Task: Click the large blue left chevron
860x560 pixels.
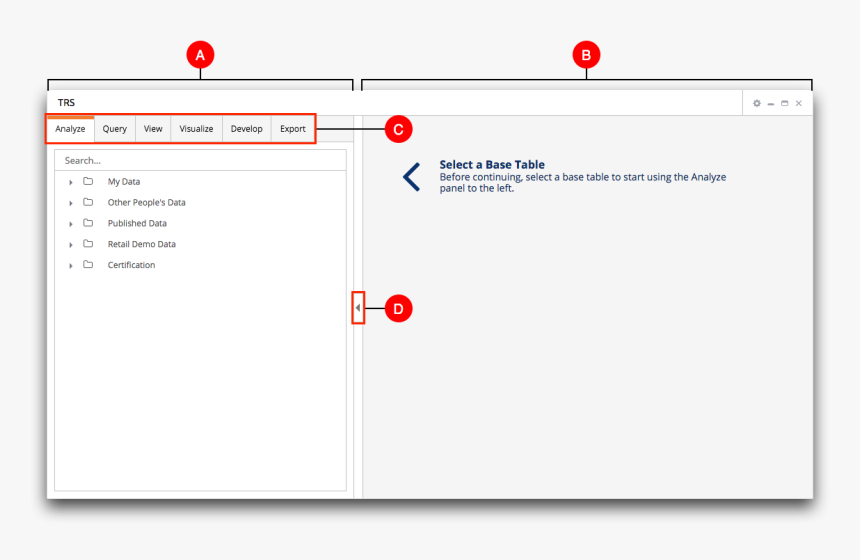Action: click(411, 177)
